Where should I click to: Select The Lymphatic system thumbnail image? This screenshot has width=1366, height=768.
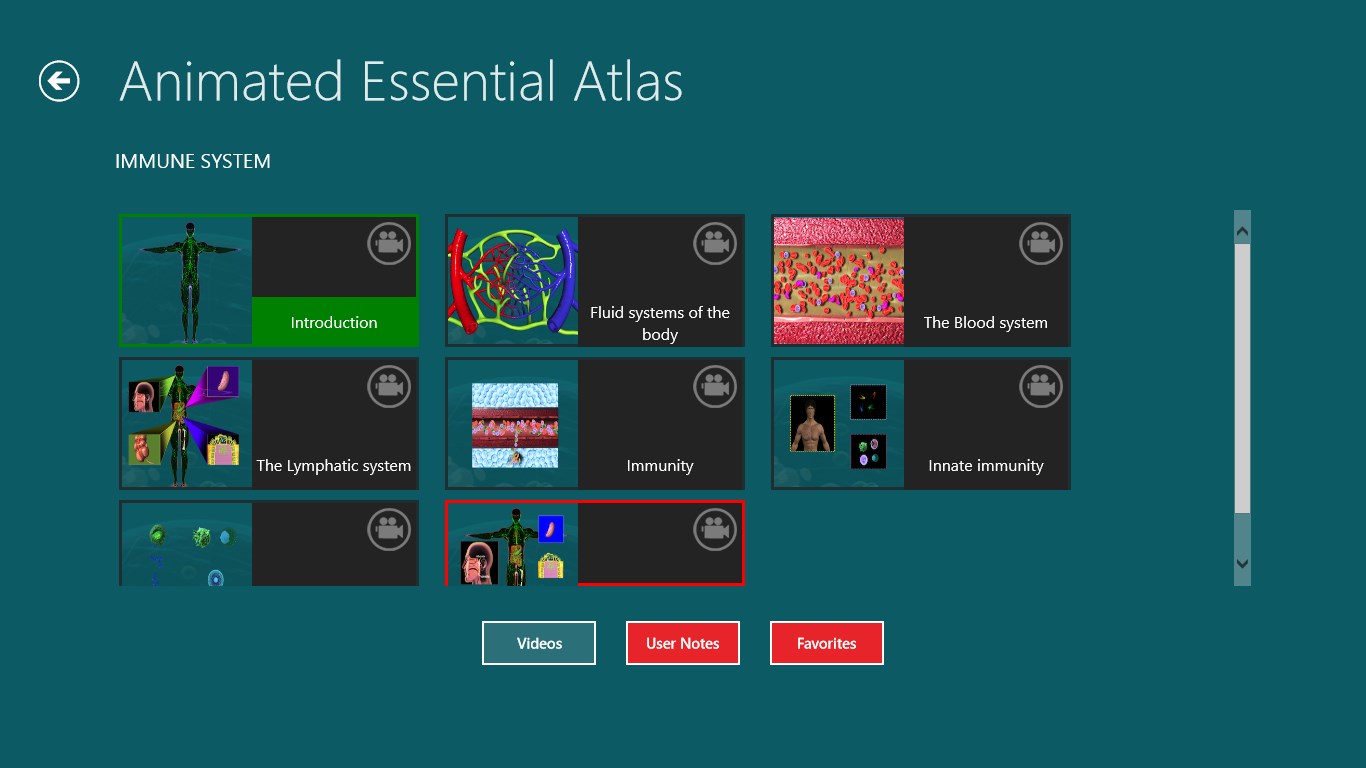[186, 424]
